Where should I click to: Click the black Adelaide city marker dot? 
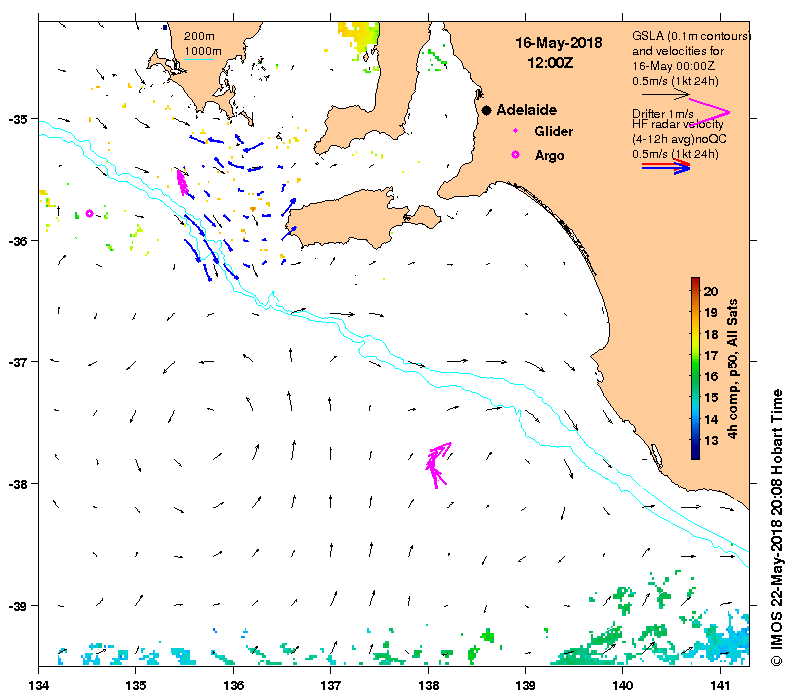tap(486, 110)
